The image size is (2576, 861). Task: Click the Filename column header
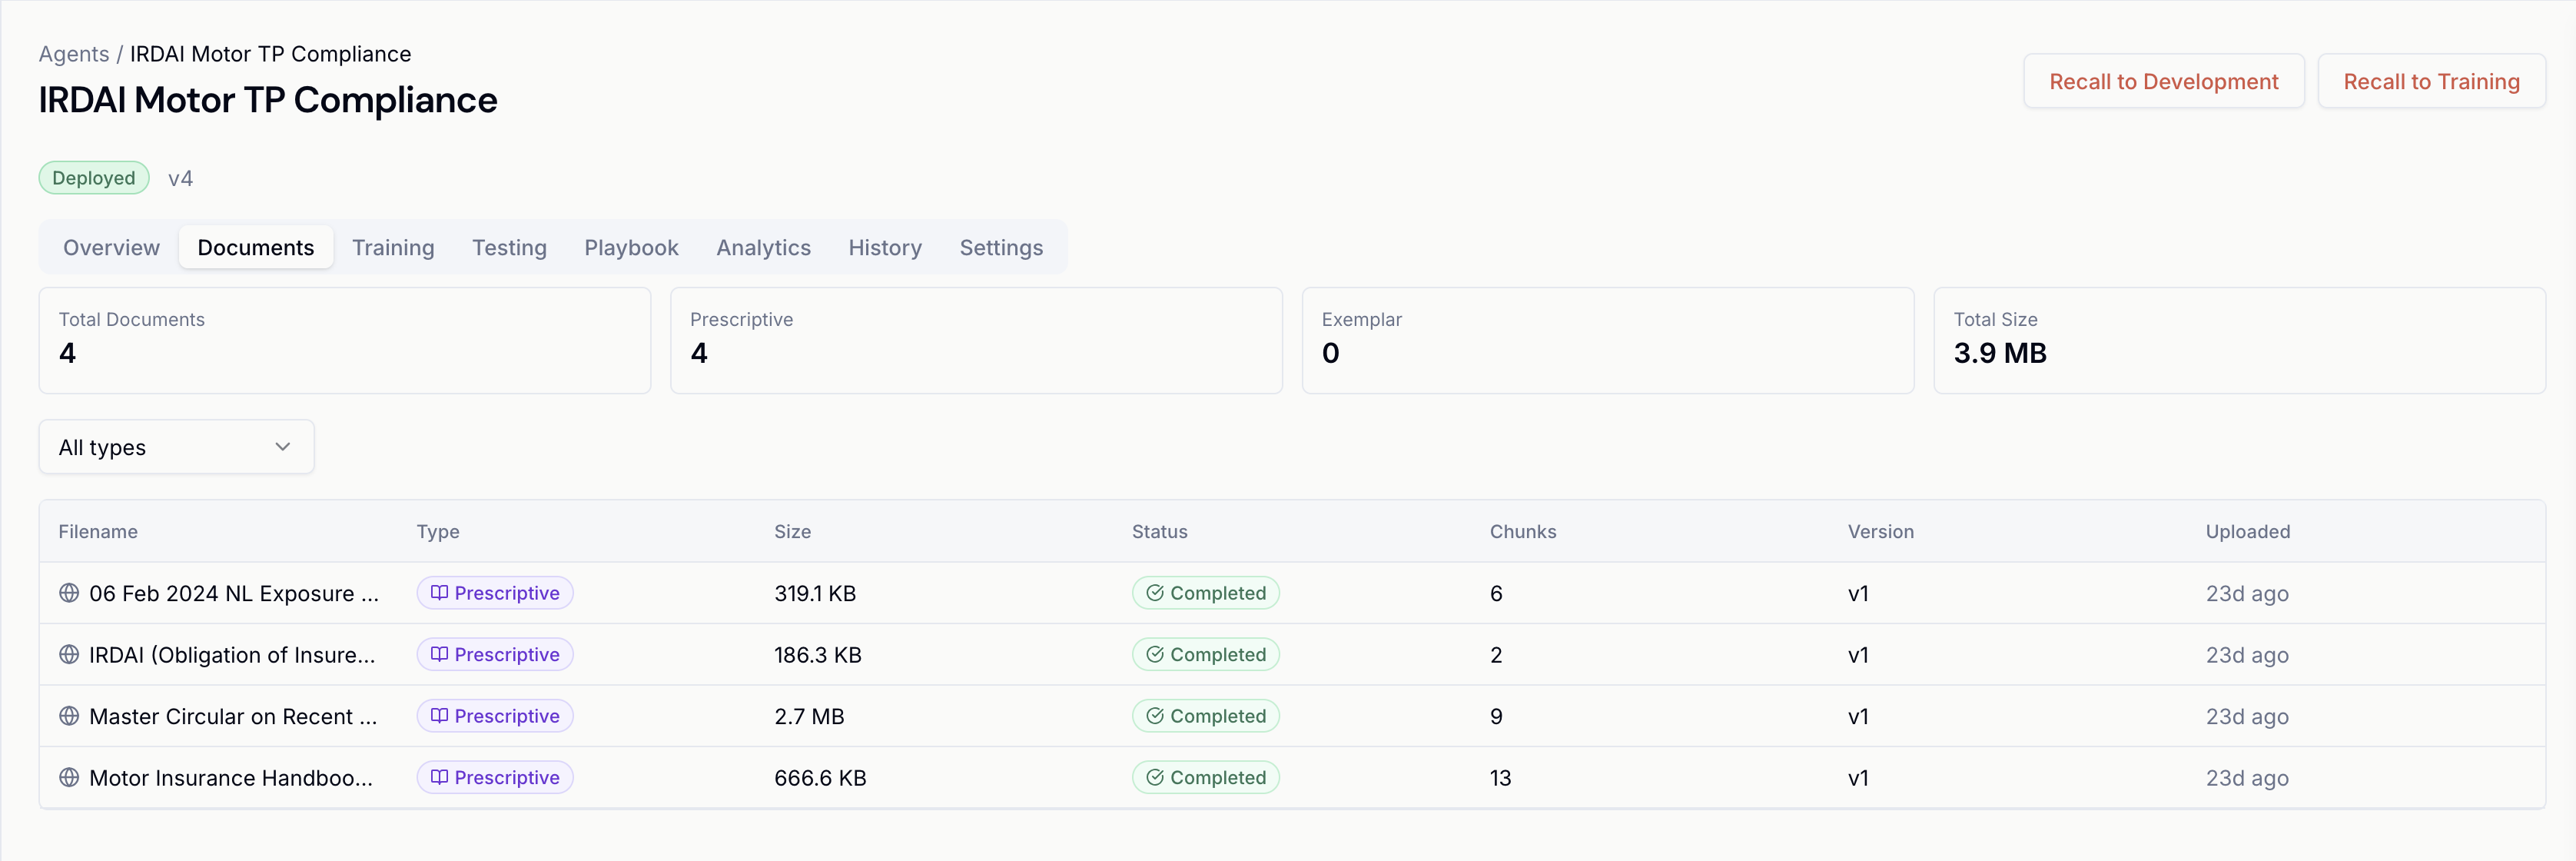coord(98,532)
